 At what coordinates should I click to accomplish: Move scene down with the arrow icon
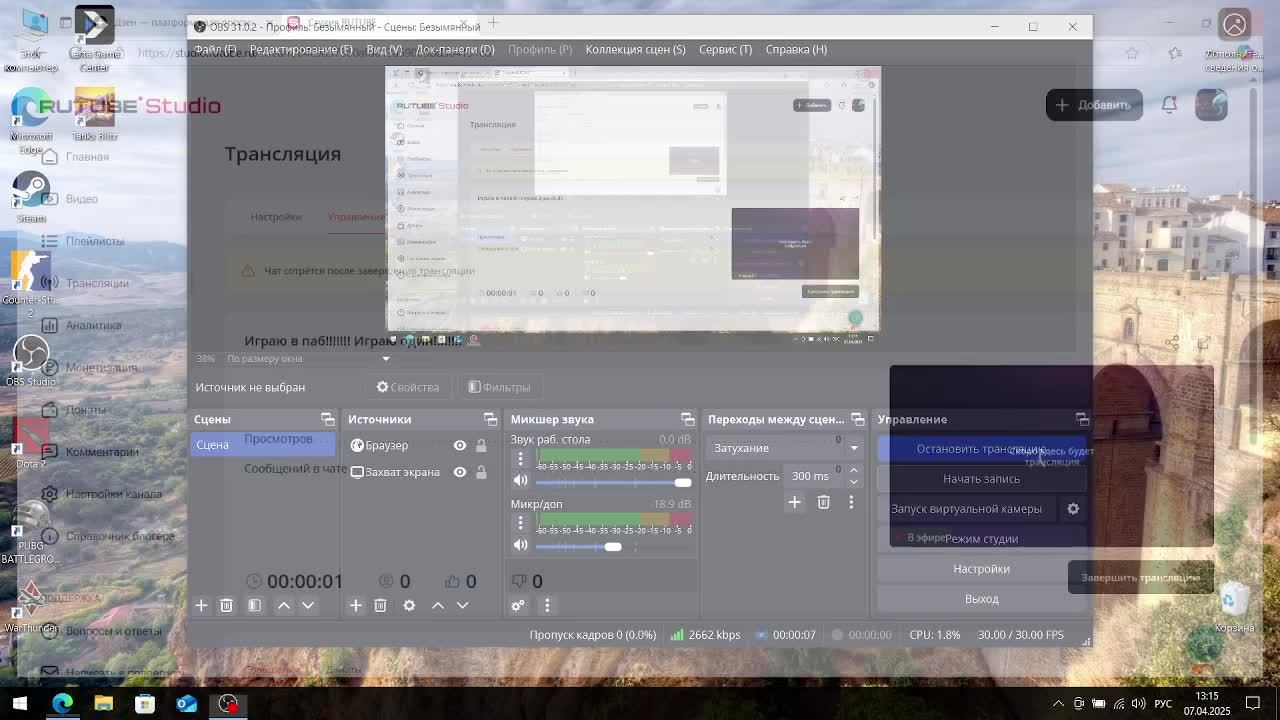(x=308, y=605)
